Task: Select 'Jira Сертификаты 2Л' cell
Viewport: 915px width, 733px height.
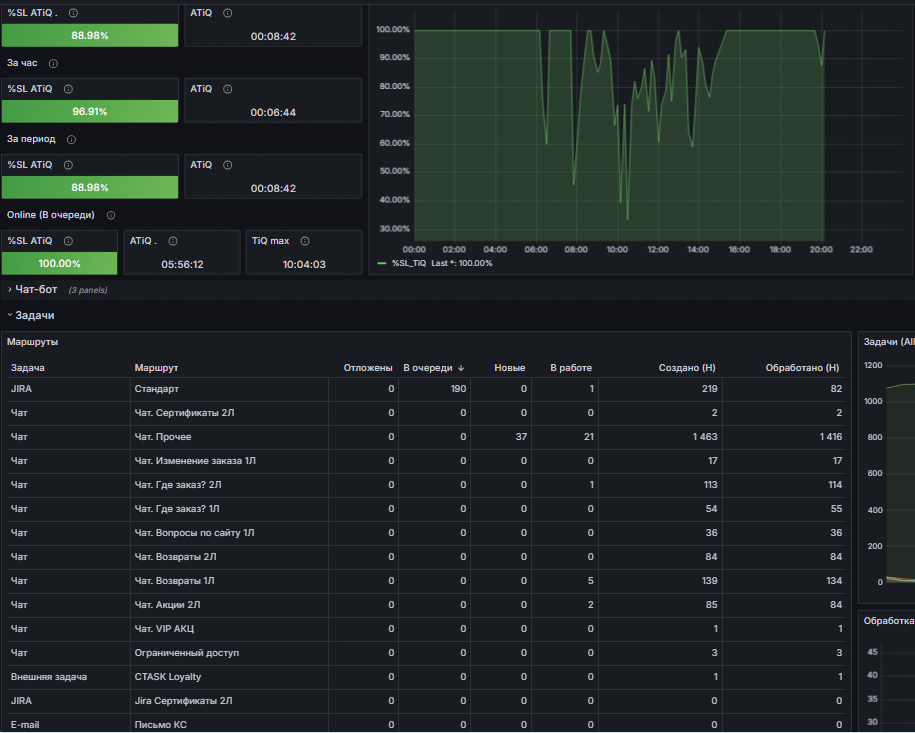Action: [x=229, y=701]
